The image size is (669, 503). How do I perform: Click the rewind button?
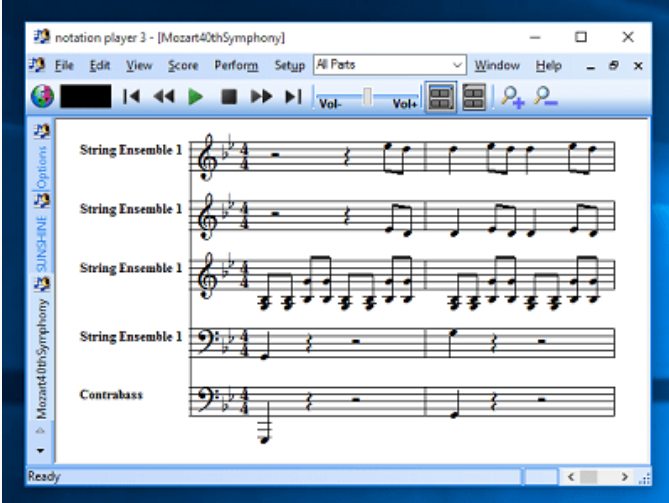pos(164,96)
